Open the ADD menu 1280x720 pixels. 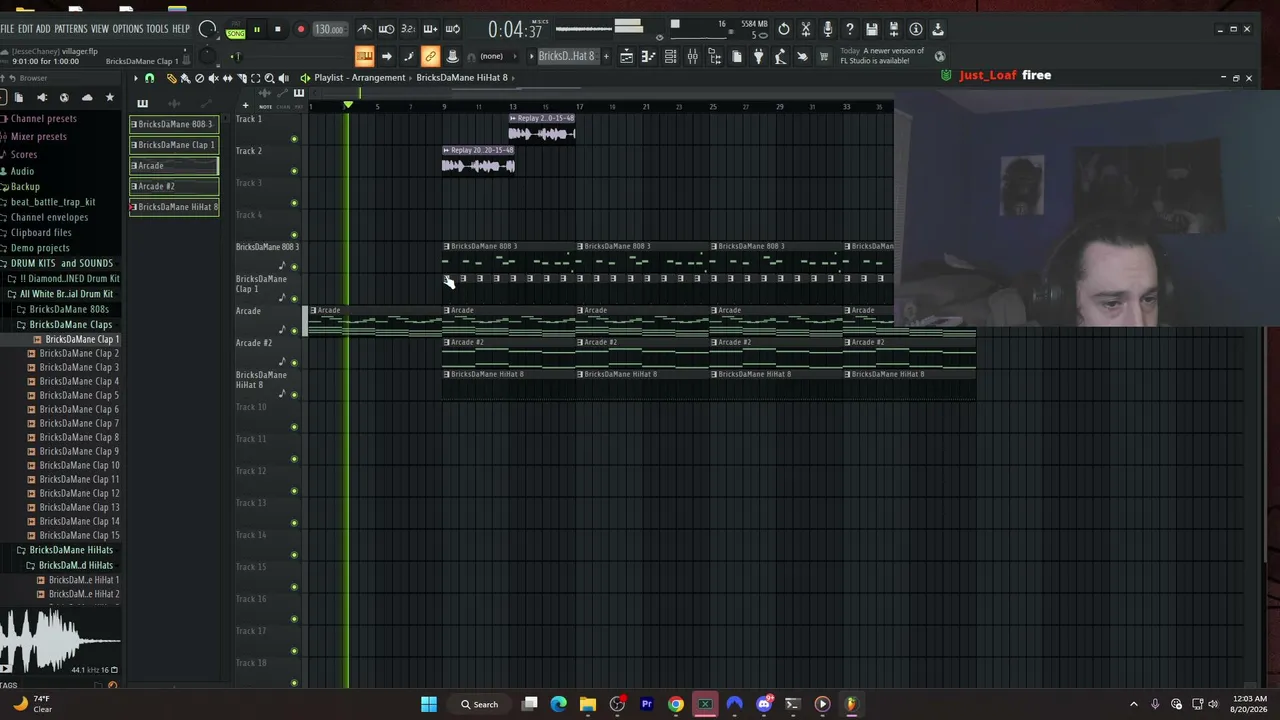(x=43, y=29)
